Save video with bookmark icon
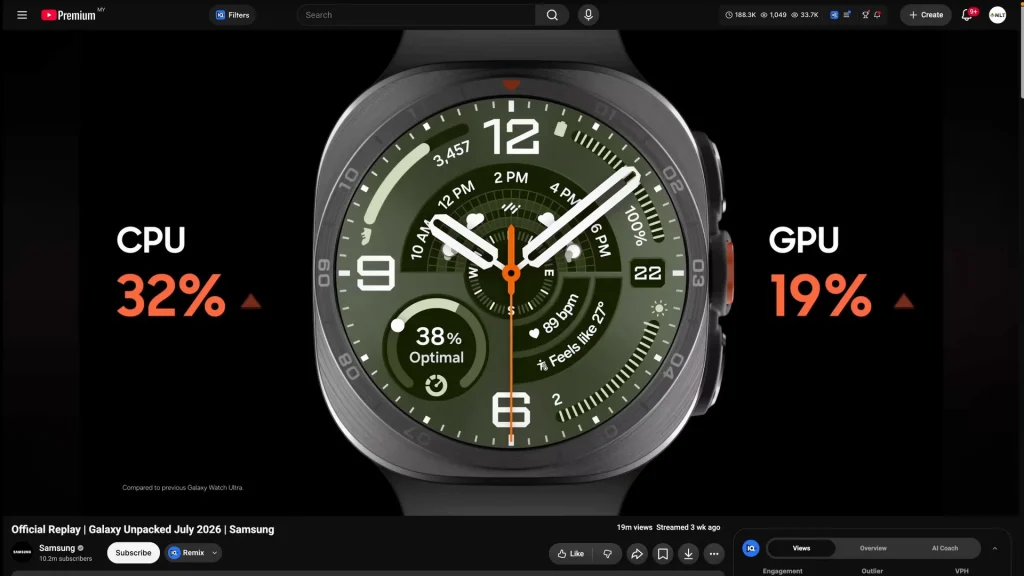This screenshot has height=576, width=1024. pyautogui.click(x=662, y=554)
